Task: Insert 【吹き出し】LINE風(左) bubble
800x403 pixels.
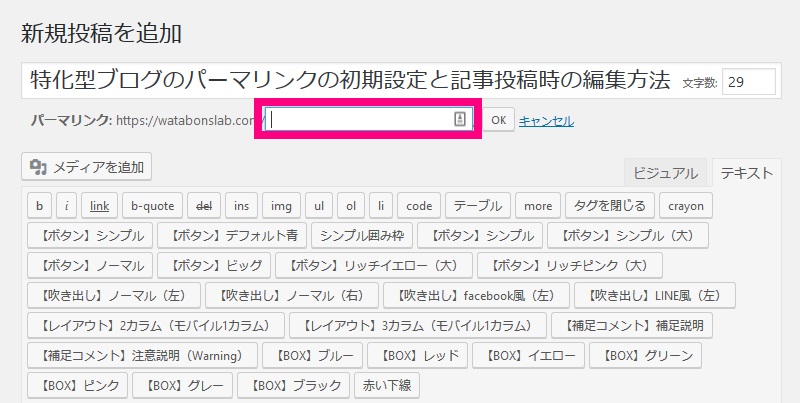Action: (x=655, y=295)
